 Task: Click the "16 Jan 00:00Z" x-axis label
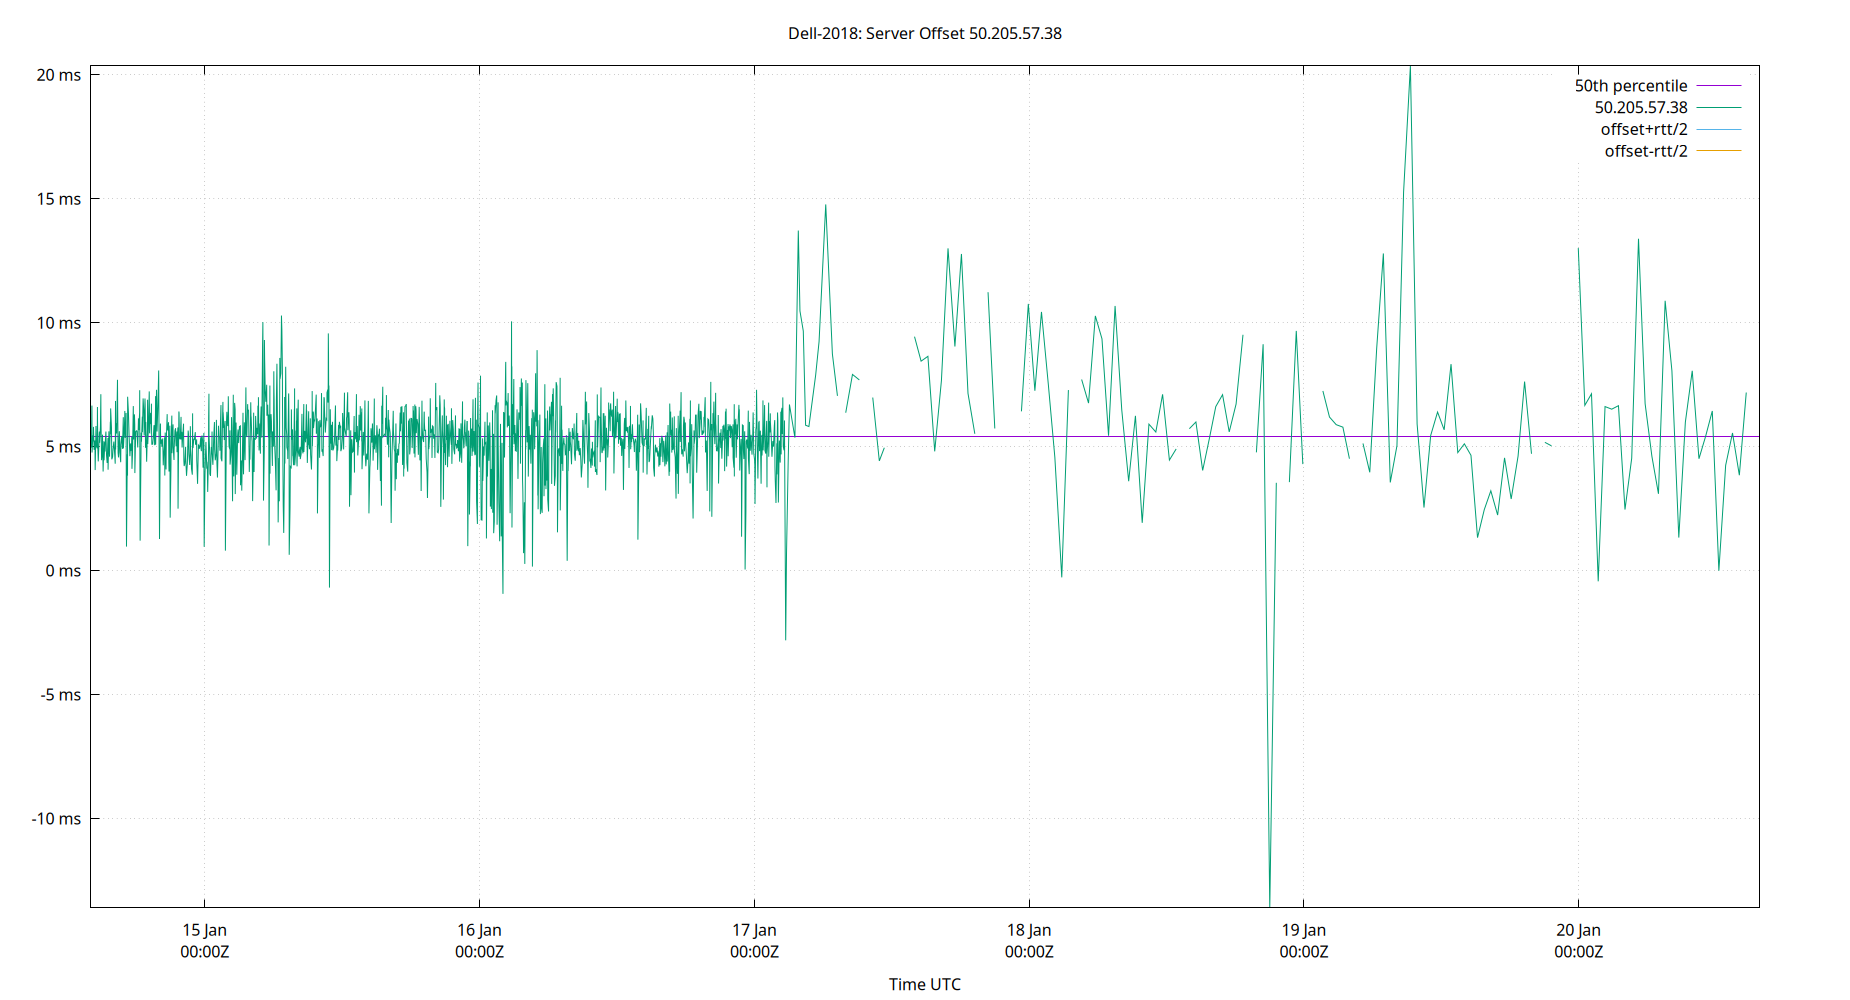479,940
